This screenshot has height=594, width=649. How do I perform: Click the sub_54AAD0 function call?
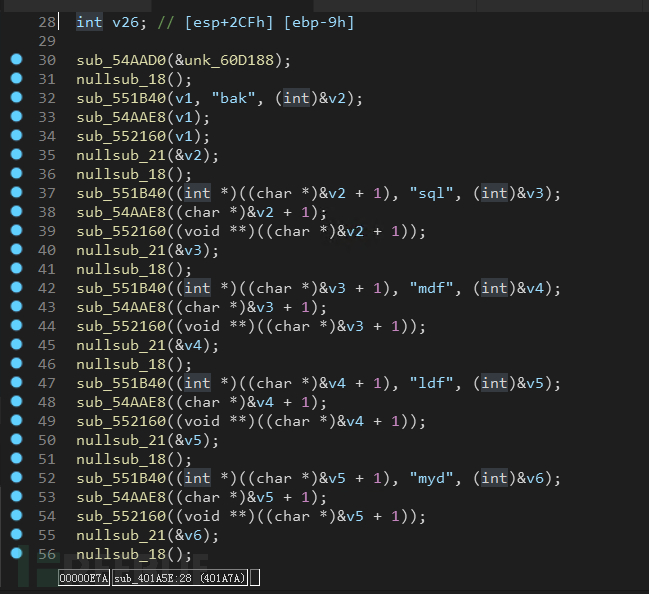pyautogui.click(x=121, y=60)
